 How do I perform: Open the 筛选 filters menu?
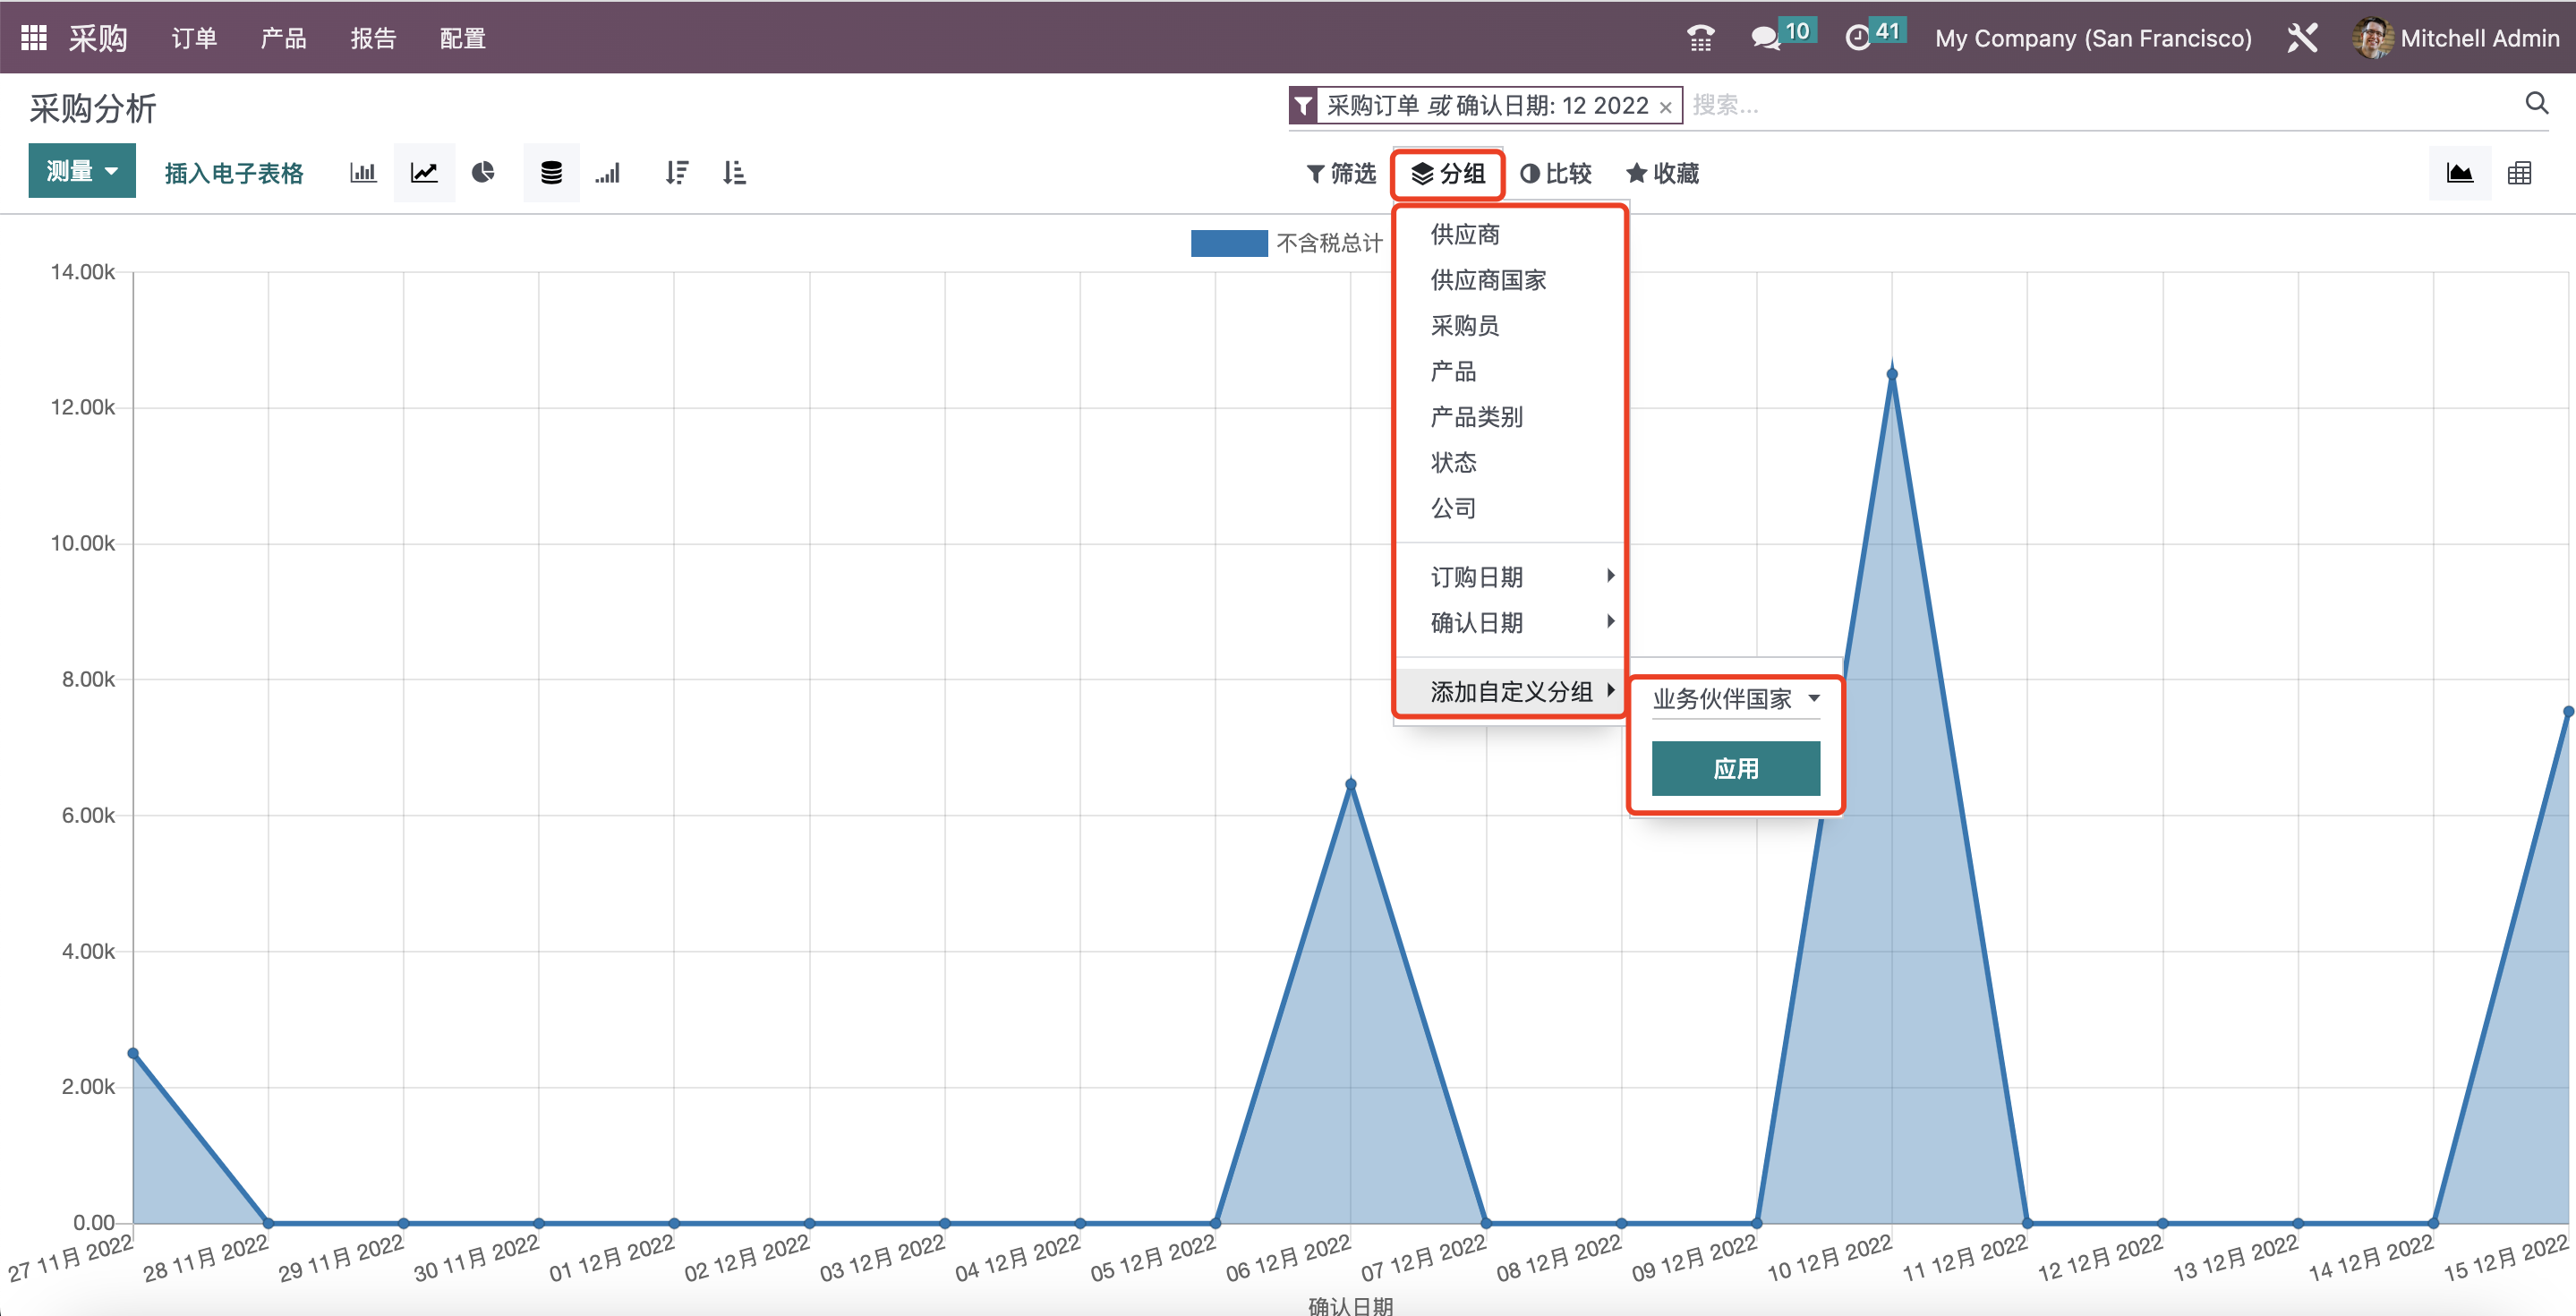[1342, 173]
